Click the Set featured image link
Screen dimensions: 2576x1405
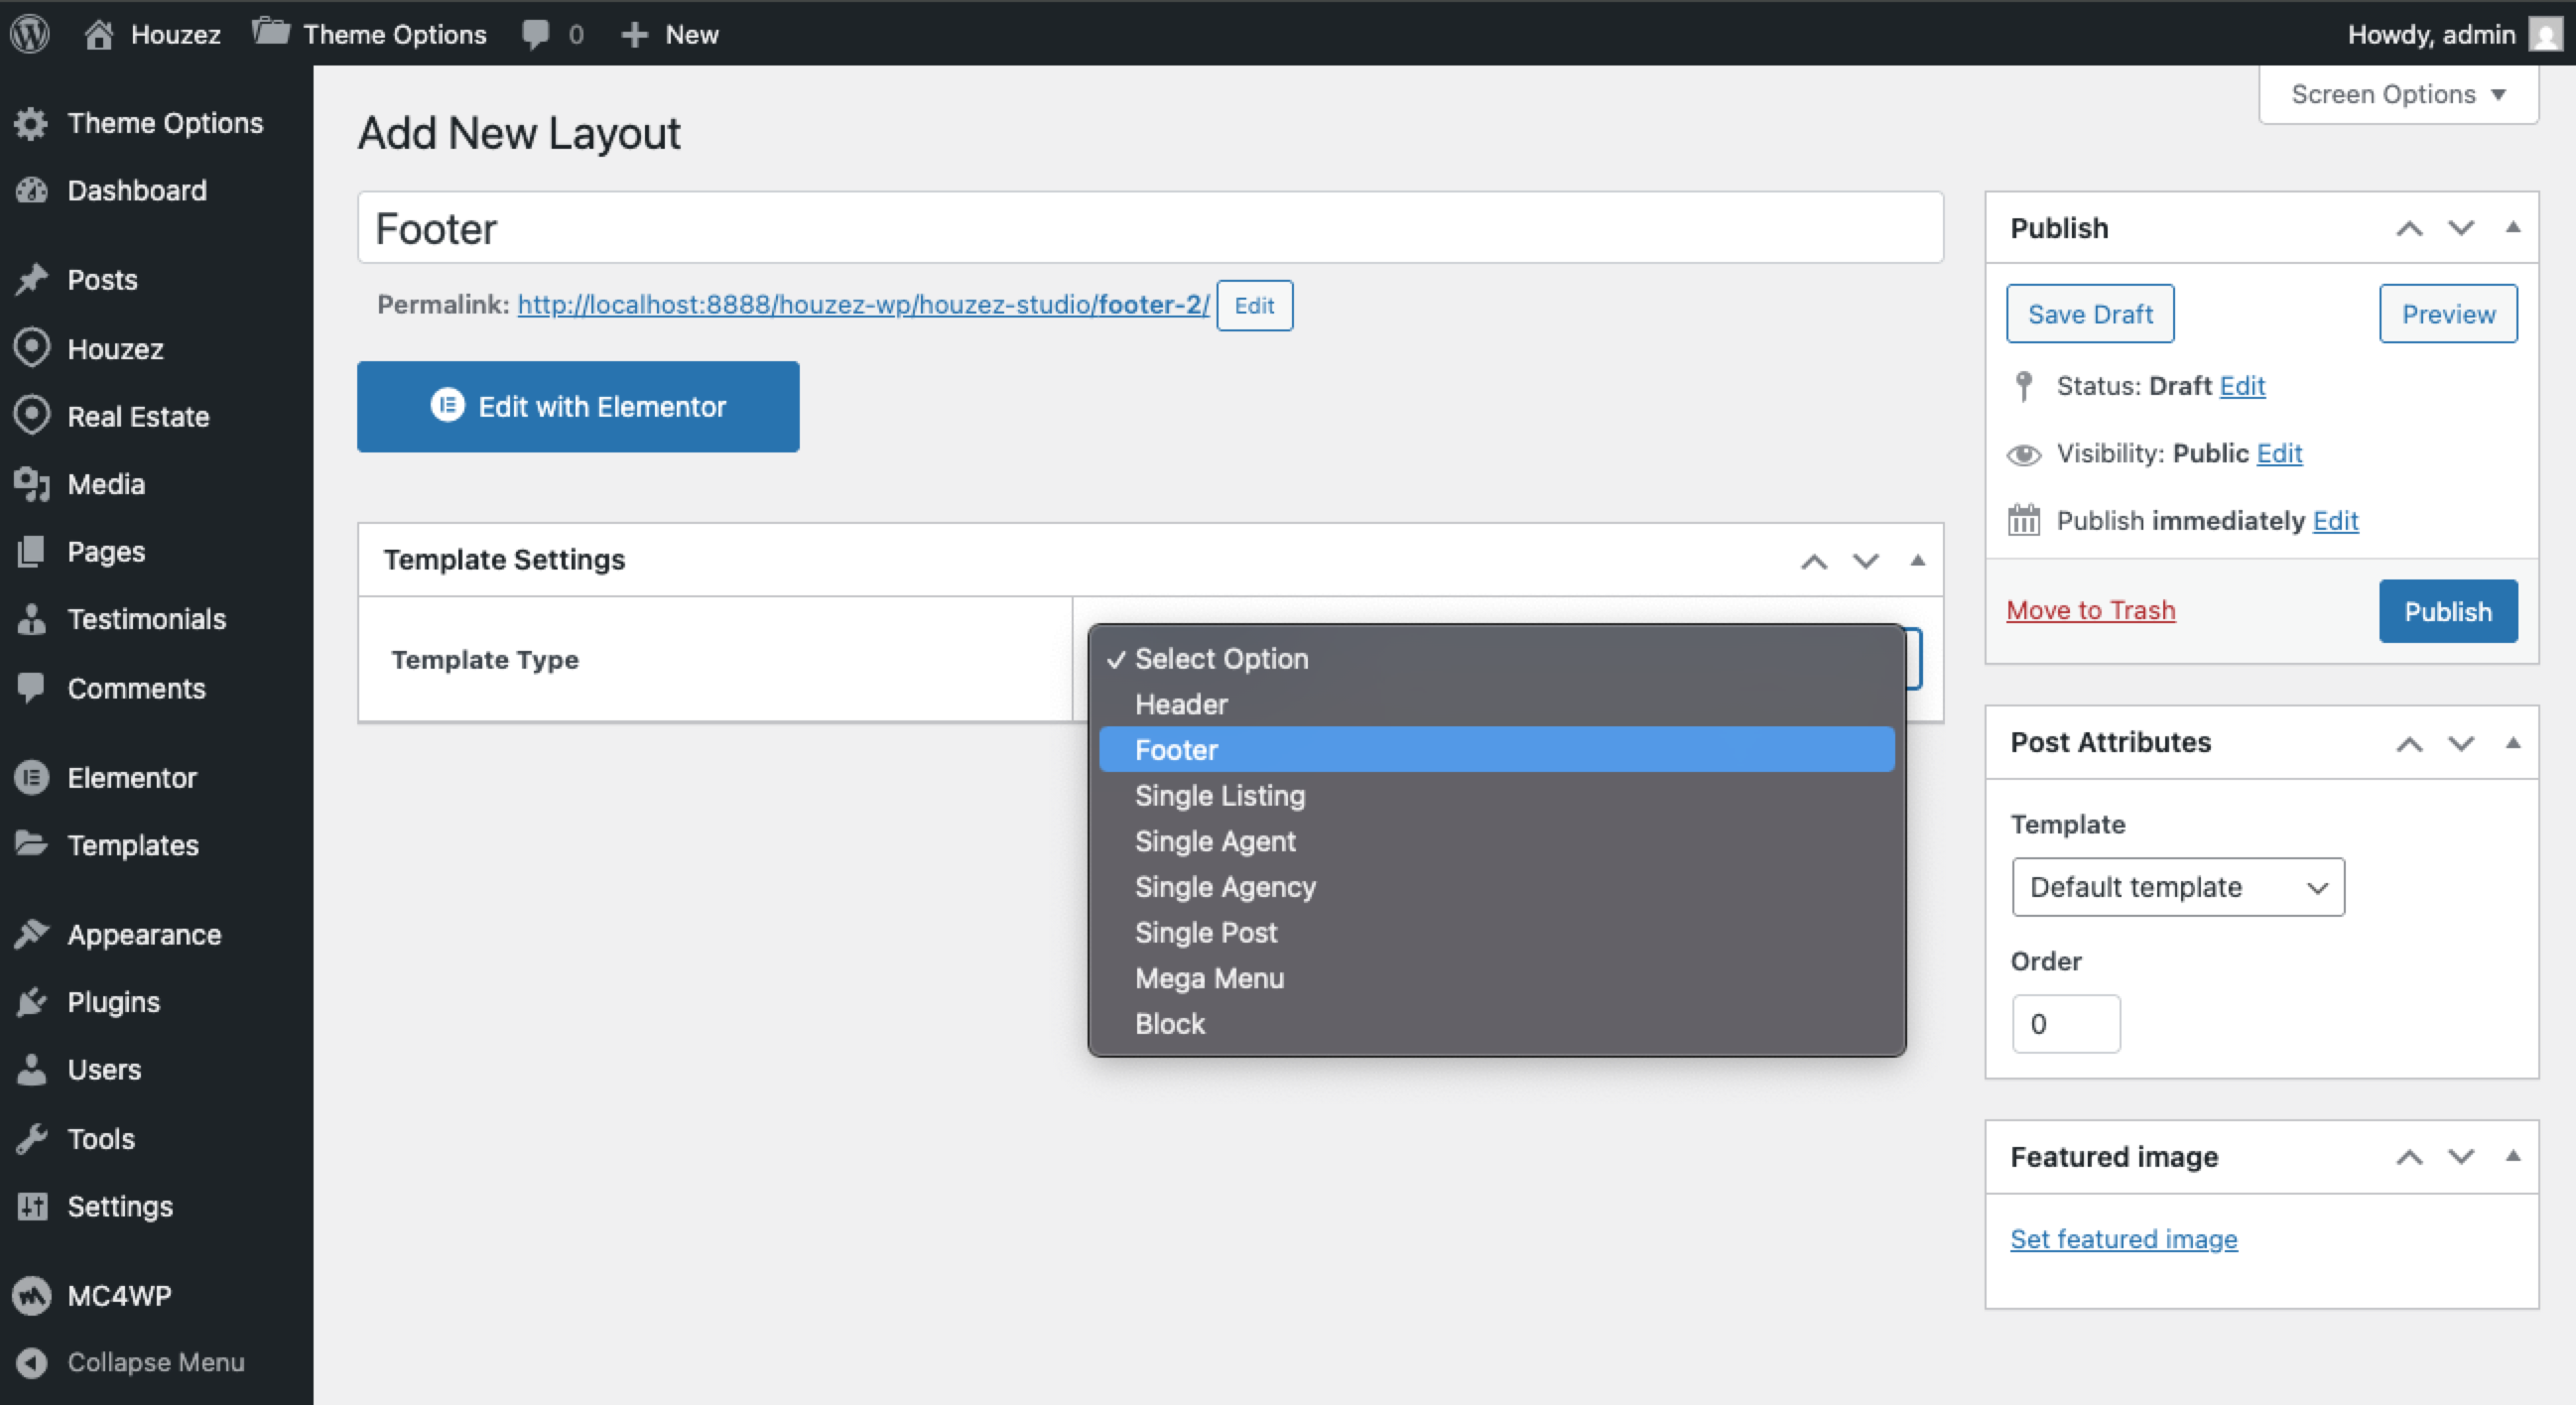2124,1238
